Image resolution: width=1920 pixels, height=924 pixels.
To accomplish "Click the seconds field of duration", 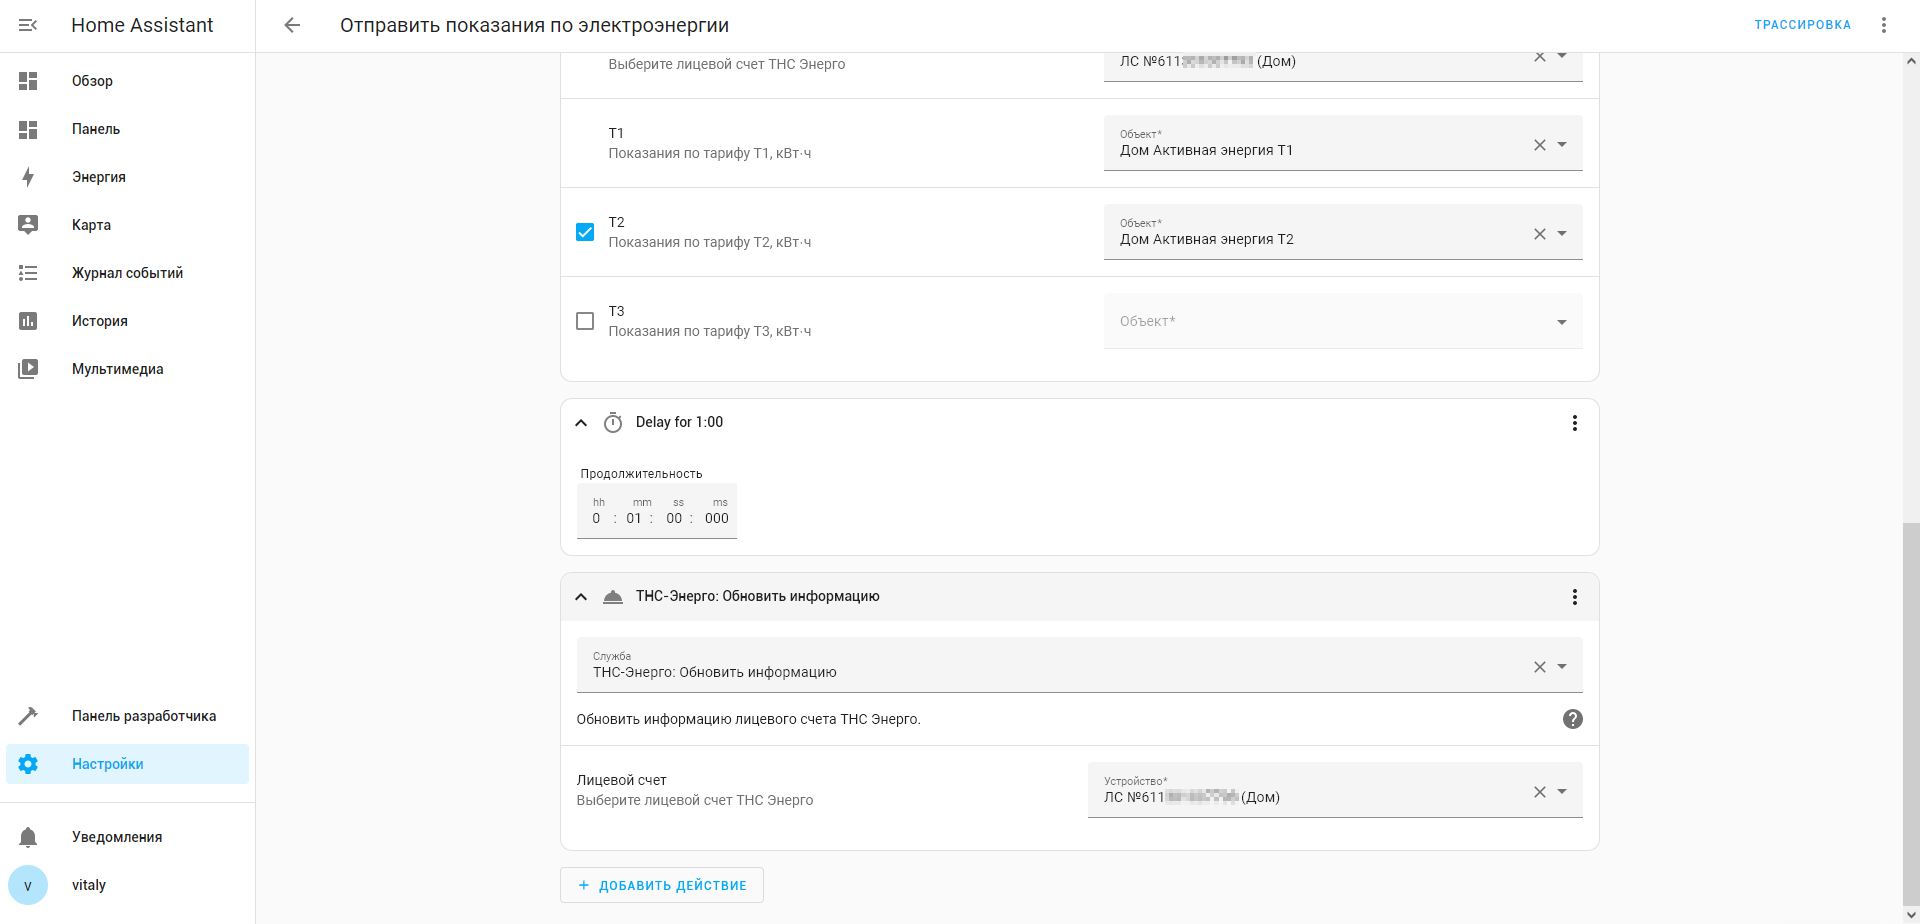I will (675, 518).
